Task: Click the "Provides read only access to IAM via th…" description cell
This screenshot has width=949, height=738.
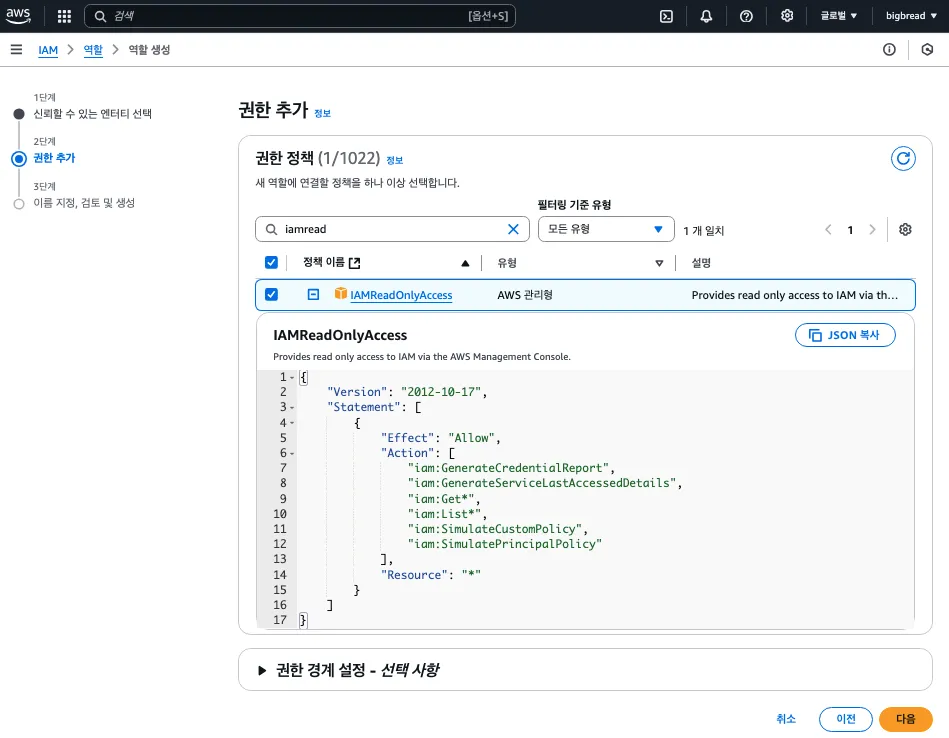Action: (795, 295)
